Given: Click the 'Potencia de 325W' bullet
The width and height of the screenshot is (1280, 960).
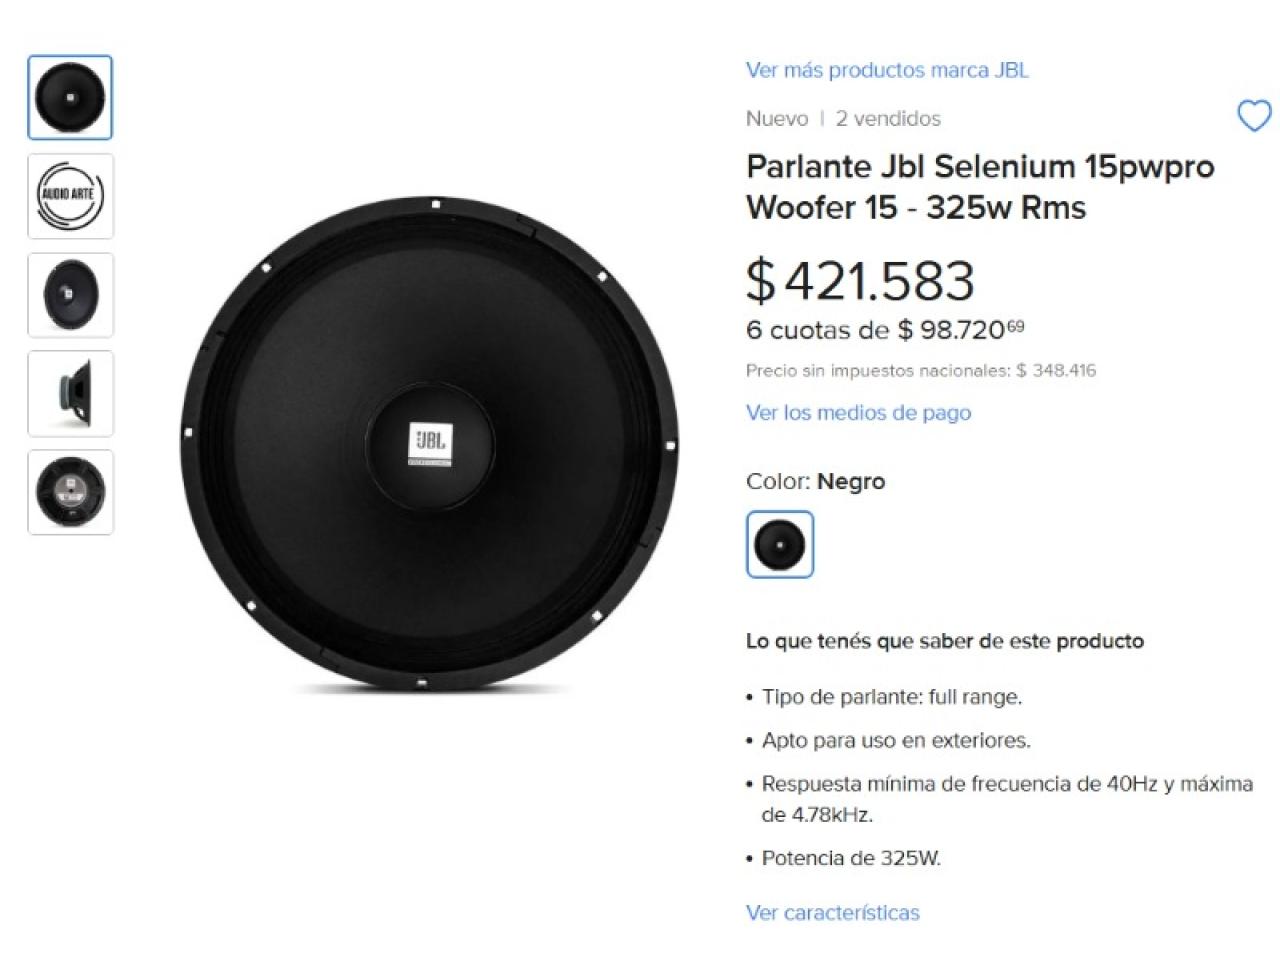Looking at the screenshot, I should (851, 858).
